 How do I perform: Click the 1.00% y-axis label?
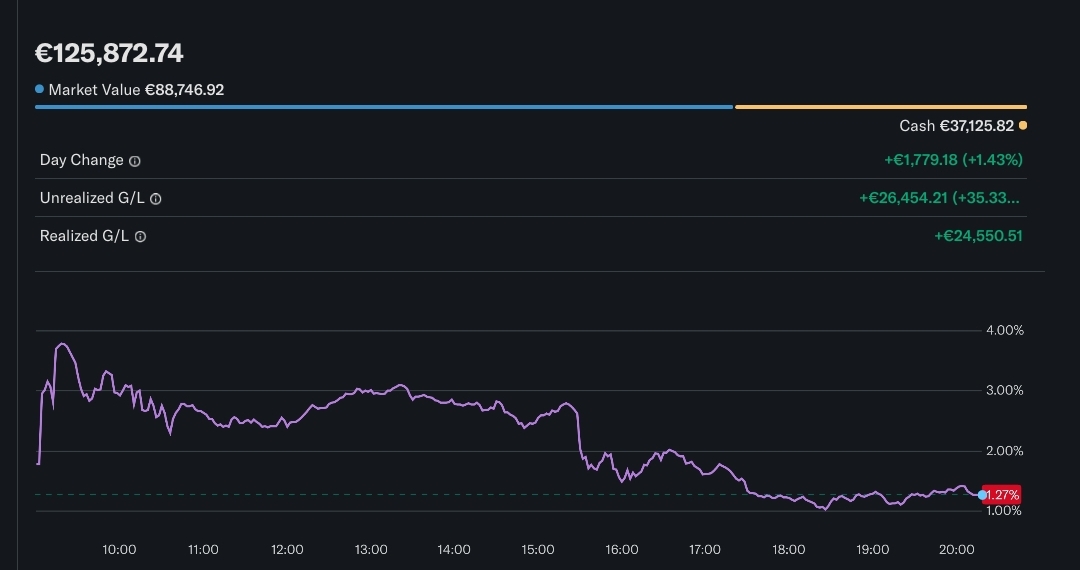1005,511
